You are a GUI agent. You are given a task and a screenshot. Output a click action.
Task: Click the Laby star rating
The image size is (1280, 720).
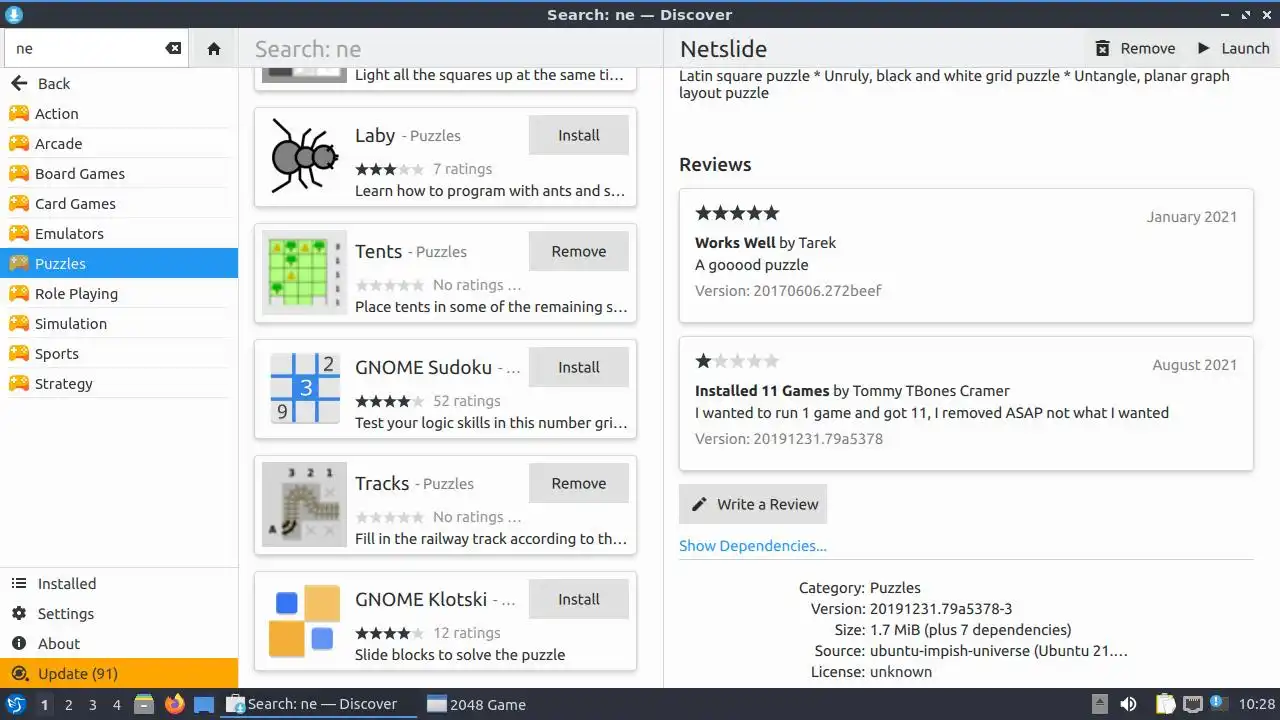(x=390, y=169)
